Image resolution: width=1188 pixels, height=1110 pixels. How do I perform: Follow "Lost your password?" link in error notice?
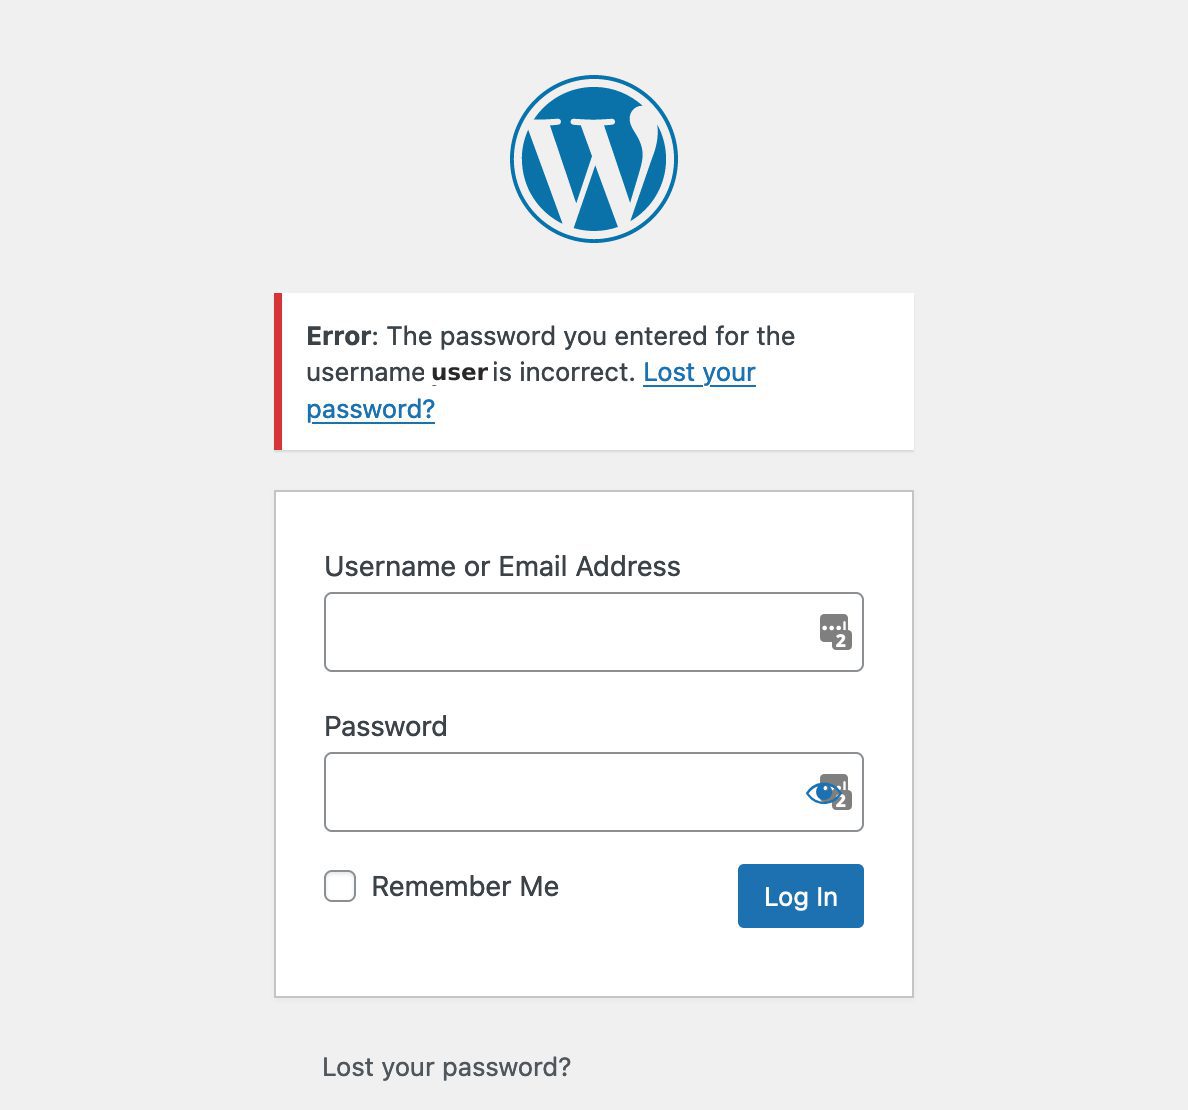(x=699, y=373)
